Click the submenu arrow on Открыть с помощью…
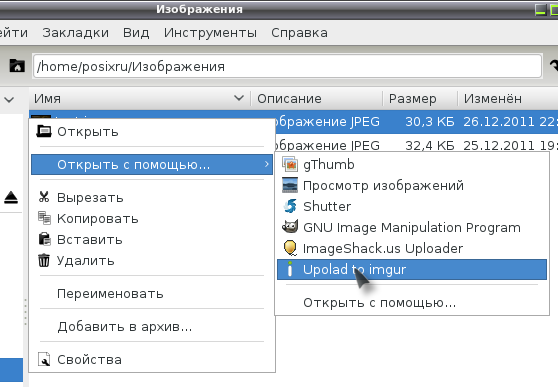The height and width of the screenshot is (387, 558). [266, 164]
